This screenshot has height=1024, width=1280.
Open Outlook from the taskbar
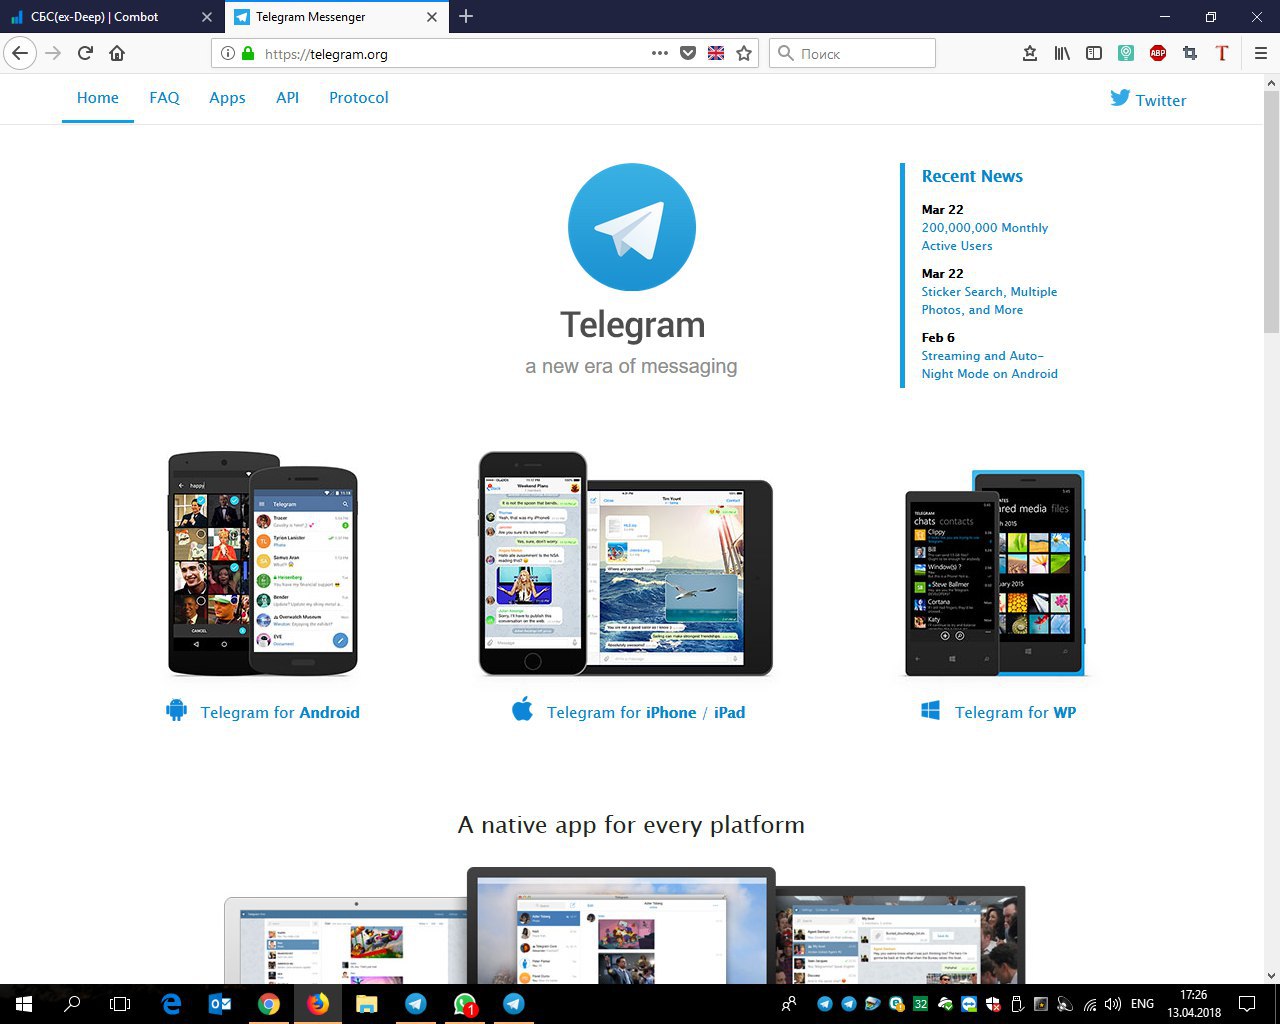[x=220, y=1003]
